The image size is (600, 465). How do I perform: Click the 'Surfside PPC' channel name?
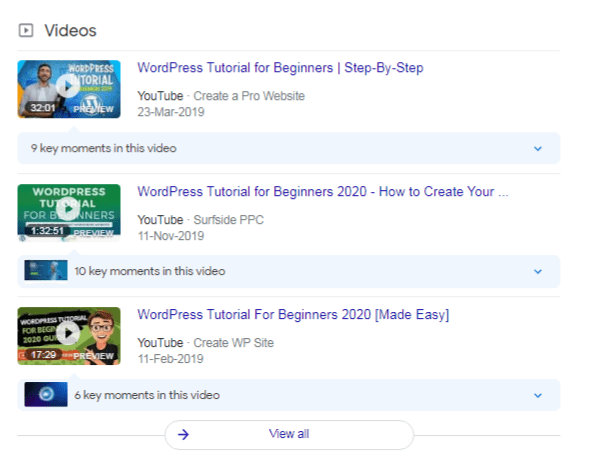coord(228,220)
